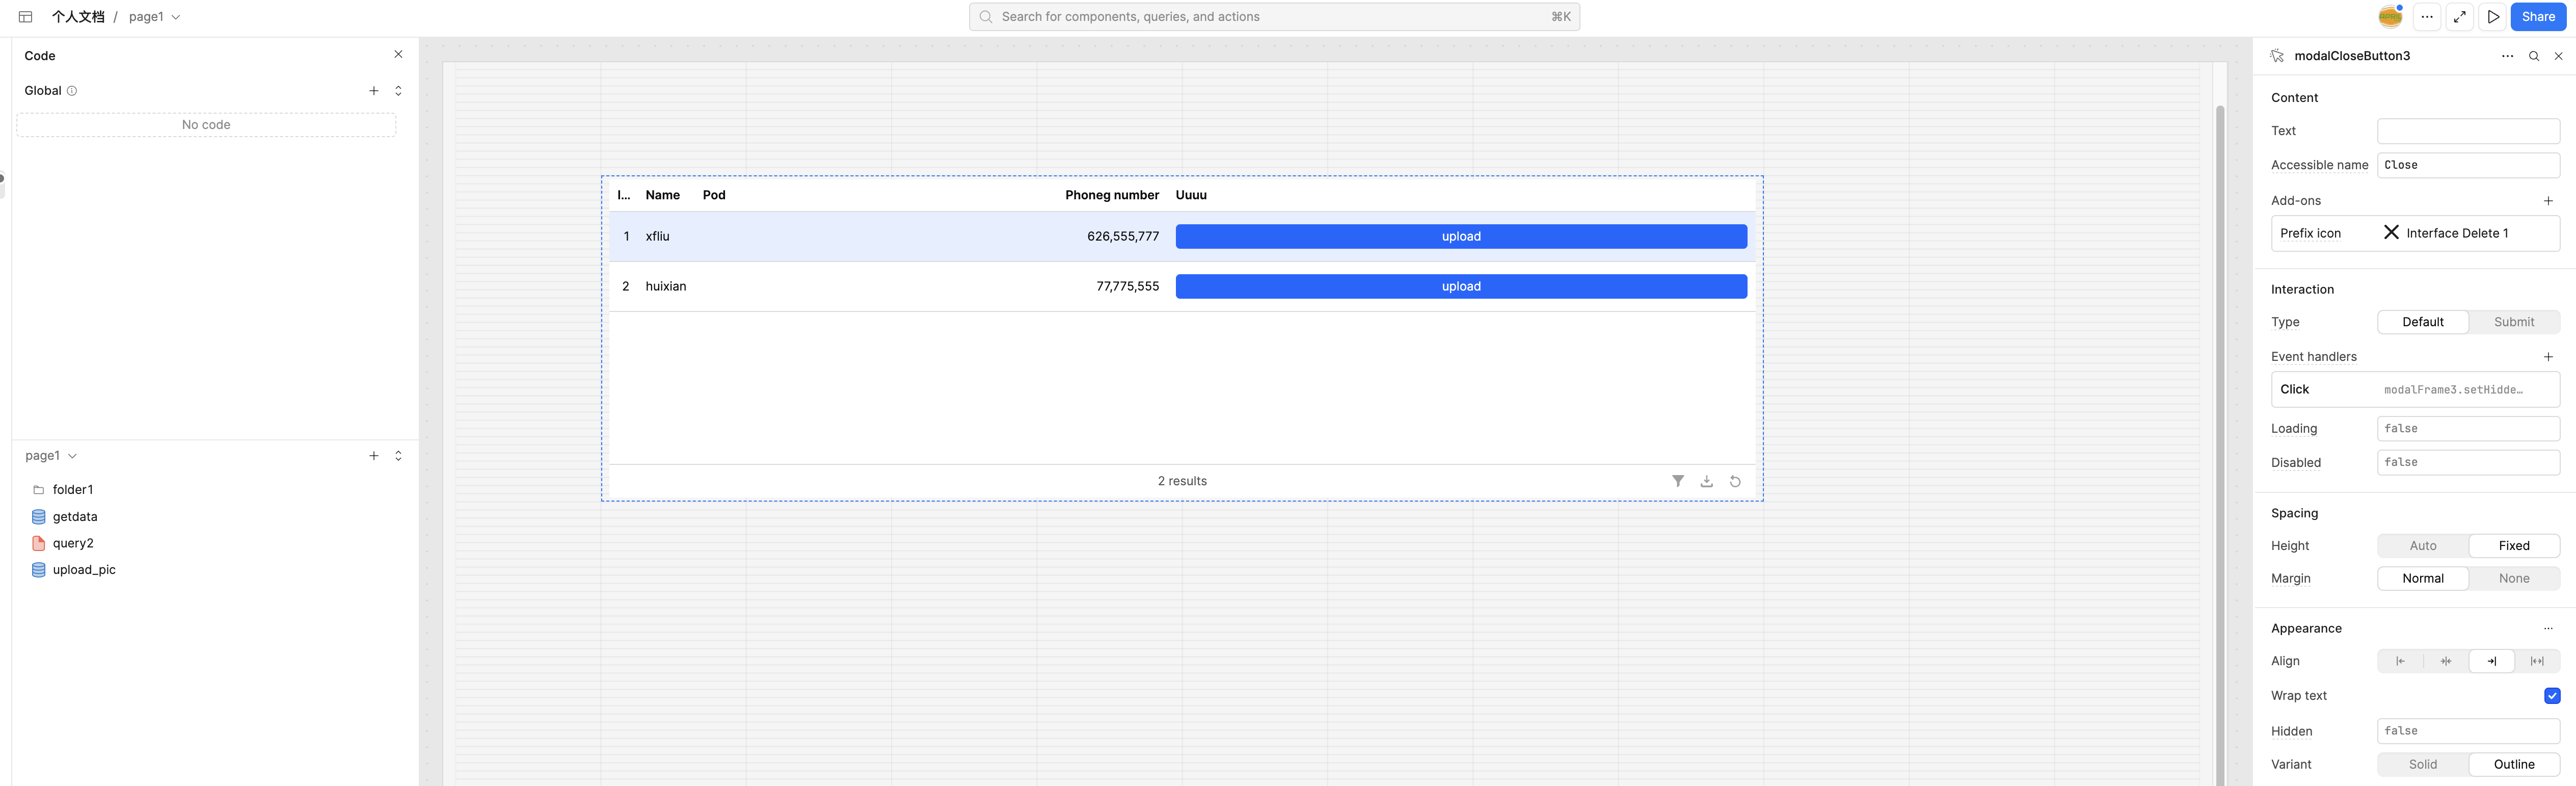
Task: Click the query2 file icon
Action: point(39,543)
